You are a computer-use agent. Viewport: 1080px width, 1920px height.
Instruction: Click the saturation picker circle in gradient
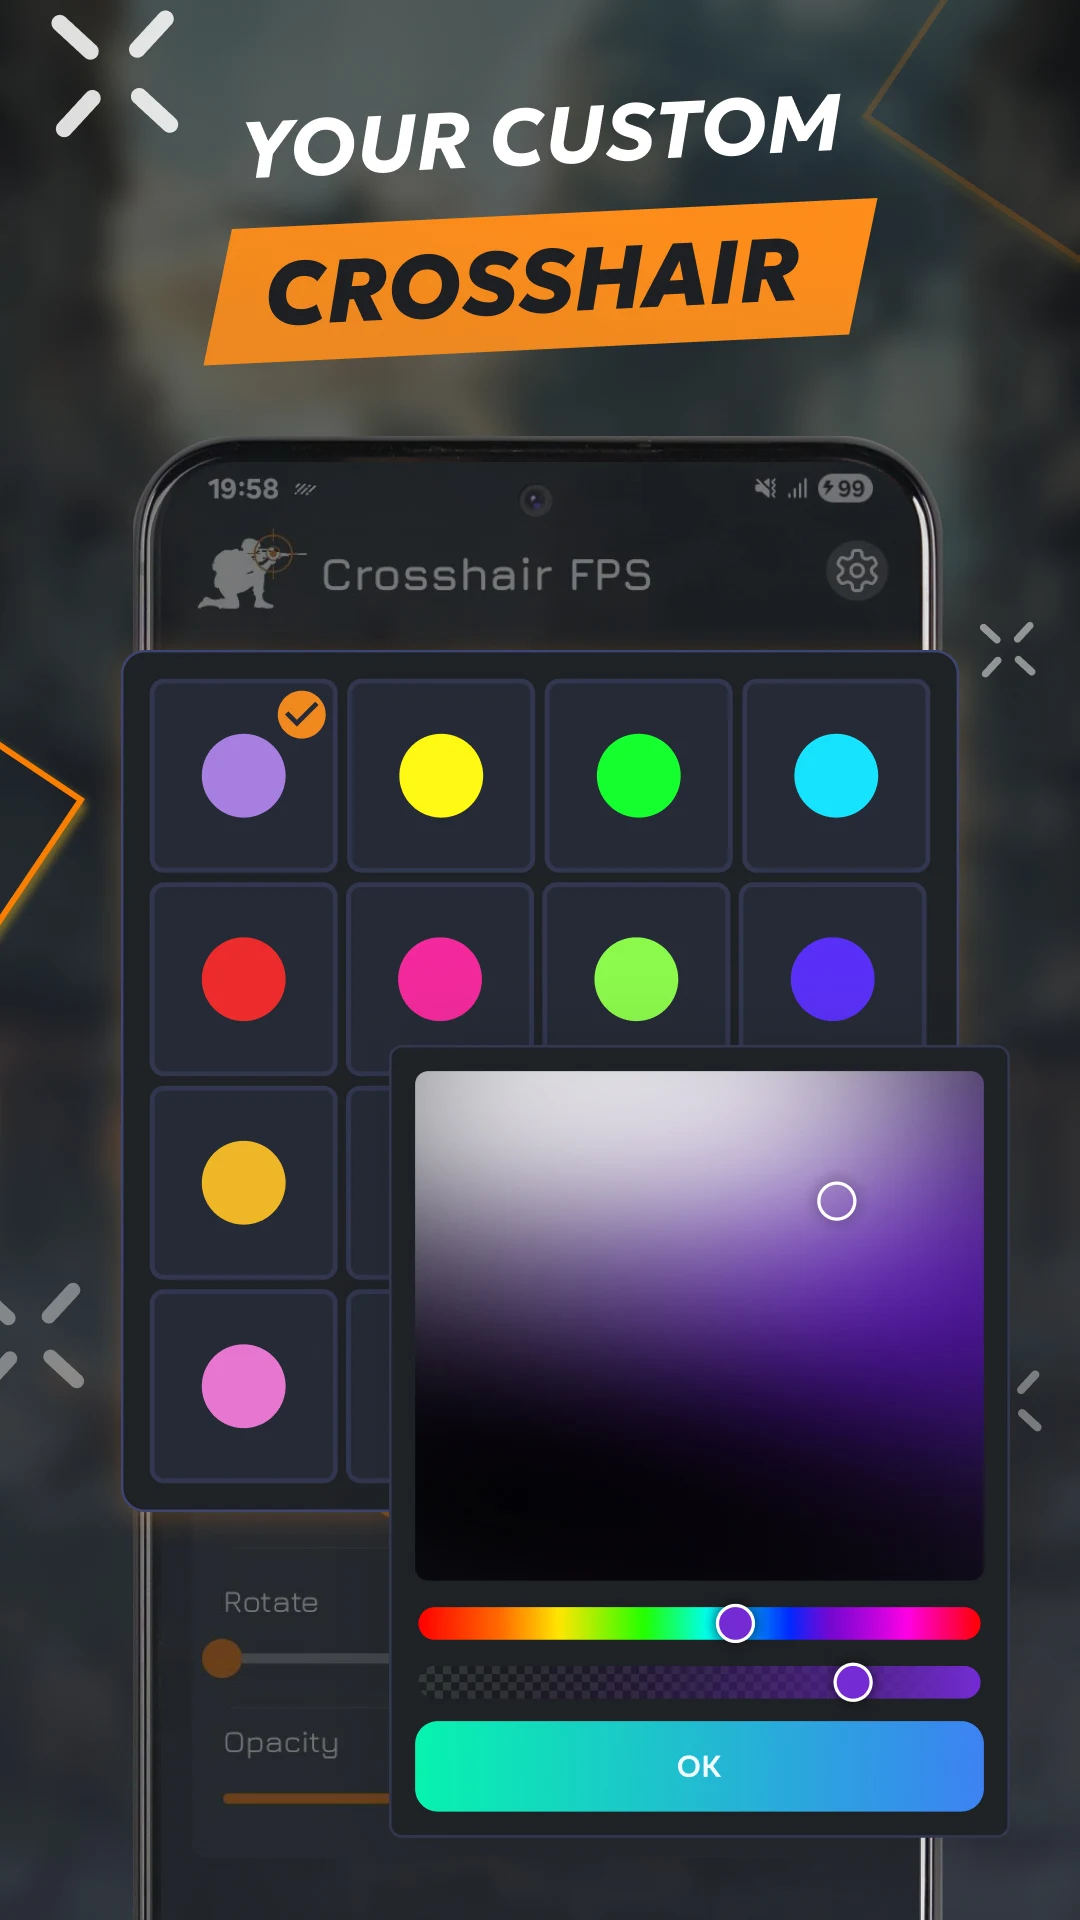tap(837, 1201)
